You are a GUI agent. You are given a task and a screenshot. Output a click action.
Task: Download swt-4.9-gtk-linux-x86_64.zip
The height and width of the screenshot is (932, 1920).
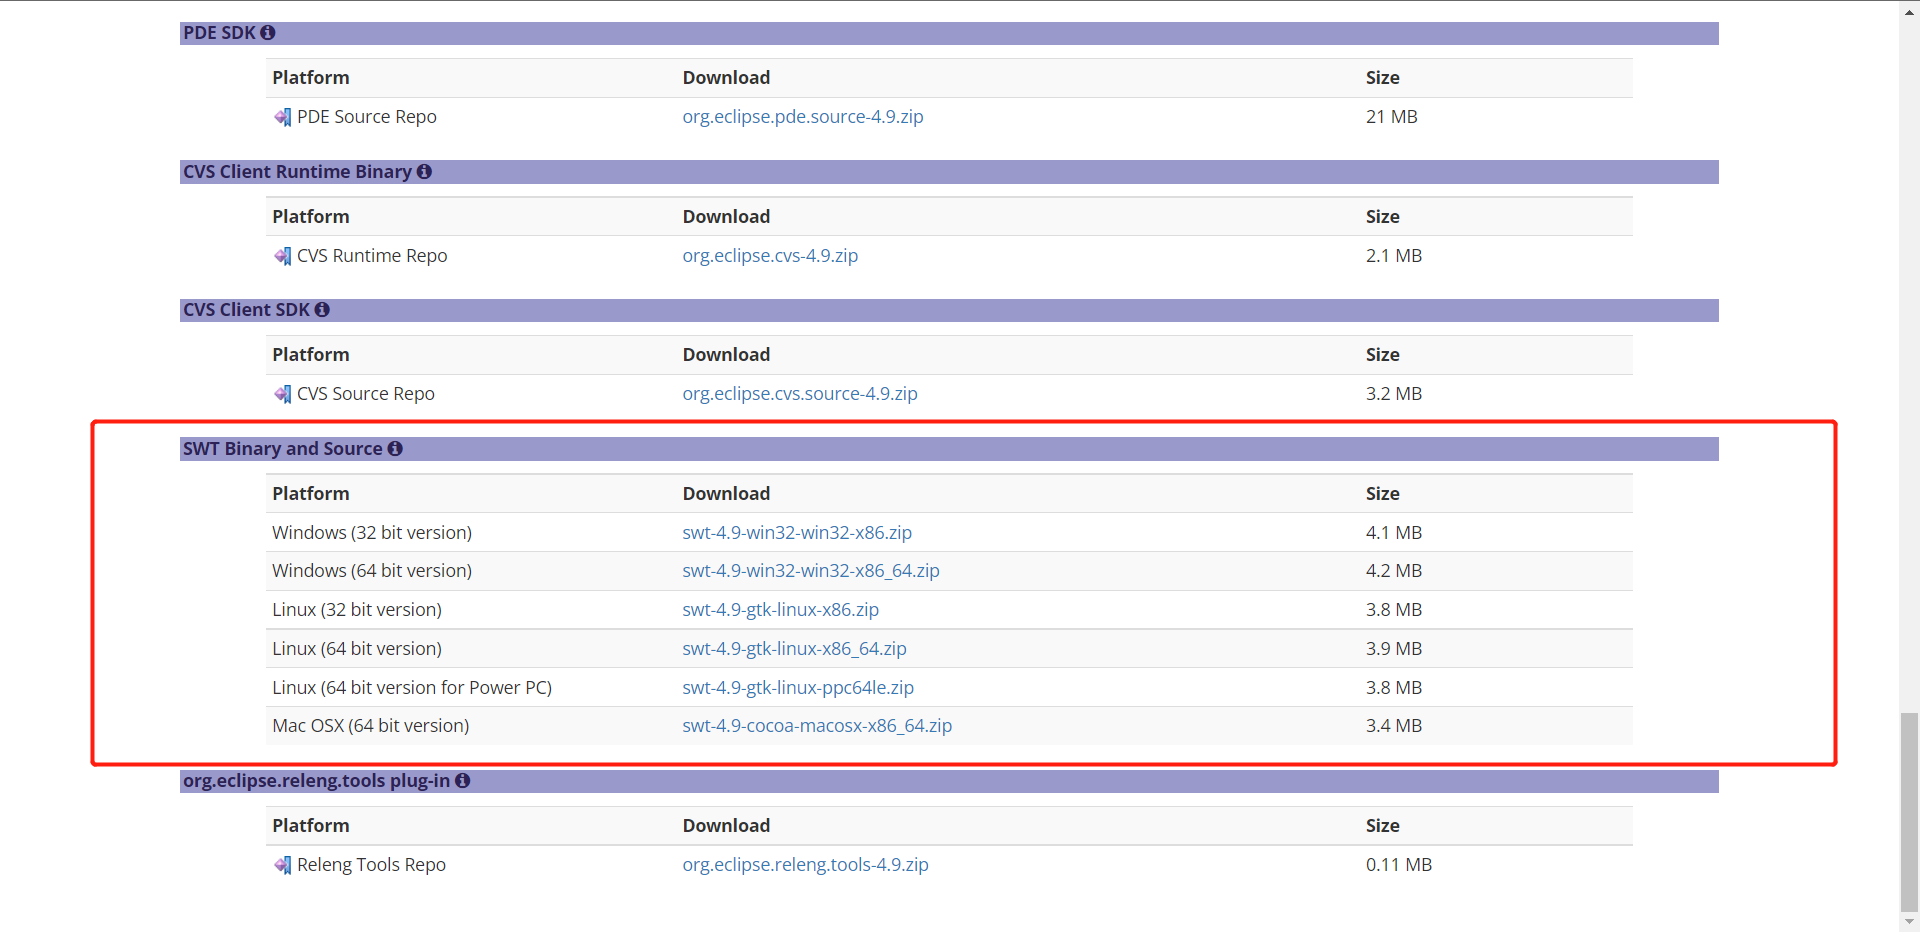click(x=794, y=649)
